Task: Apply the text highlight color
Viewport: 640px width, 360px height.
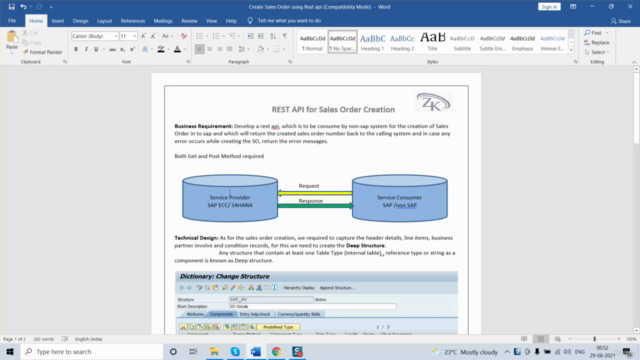Action: (161, 49)
